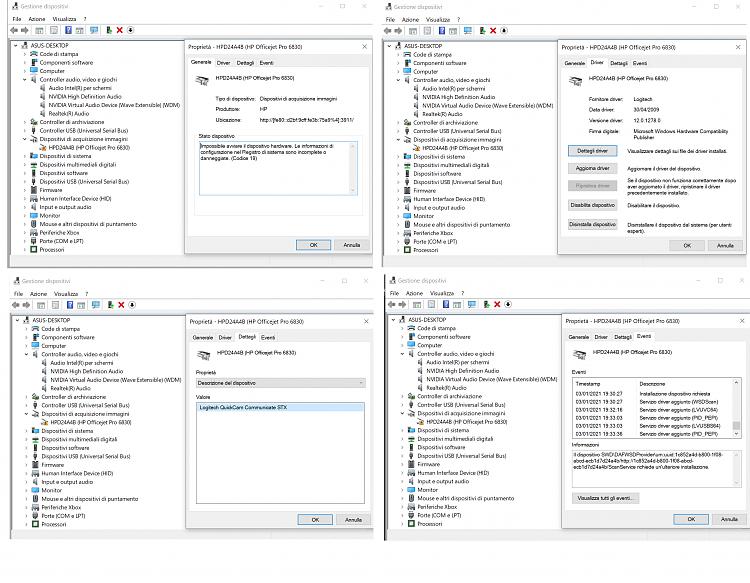This screenshot has width=750, height=583.
Task: Open the Visualizza menu in the Dettagli-tab window
Action: tap(66, 294)
